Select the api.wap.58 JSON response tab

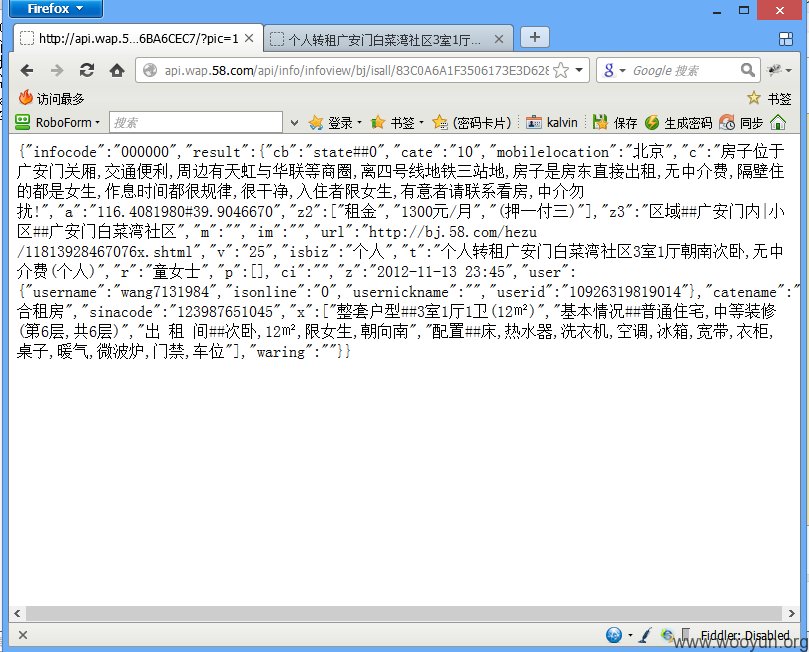click(138, 39)
